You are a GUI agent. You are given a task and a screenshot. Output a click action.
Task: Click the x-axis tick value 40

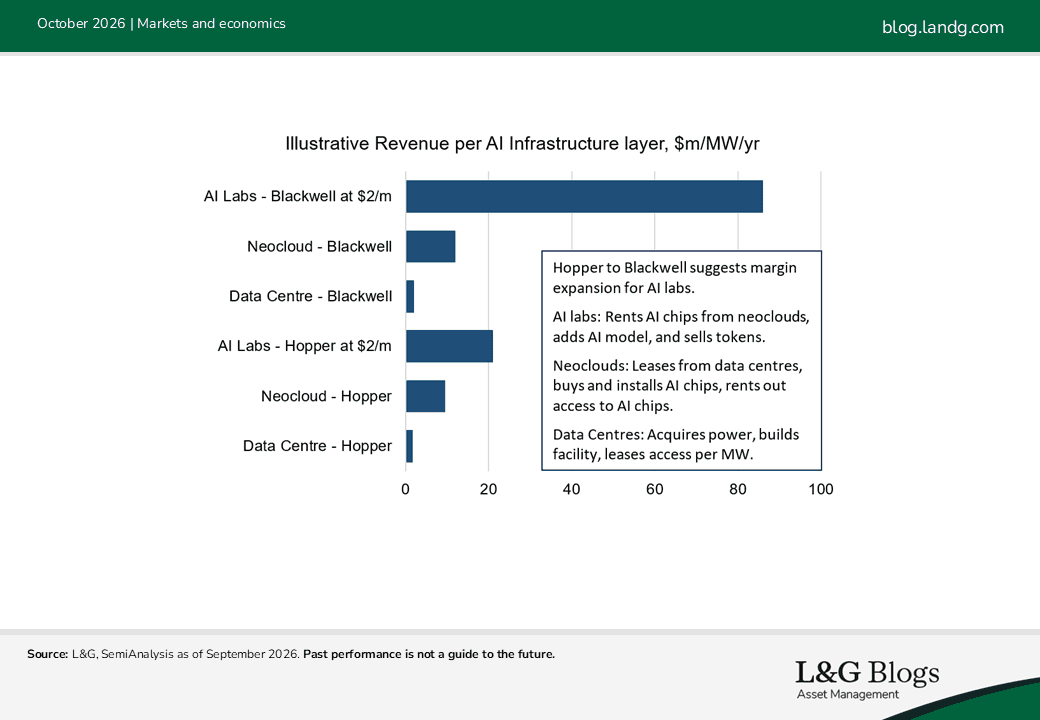572,489
